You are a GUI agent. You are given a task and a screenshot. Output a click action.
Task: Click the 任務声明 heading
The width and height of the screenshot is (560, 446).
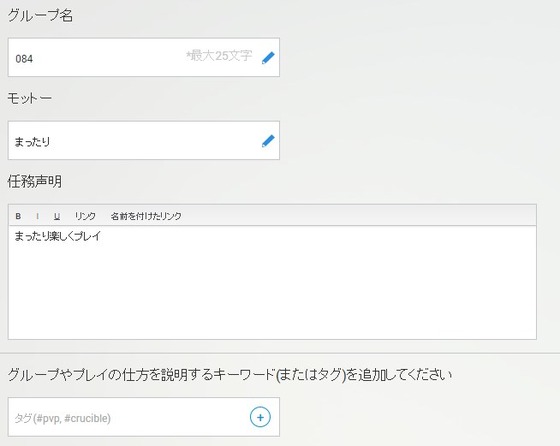click(34, 181)
